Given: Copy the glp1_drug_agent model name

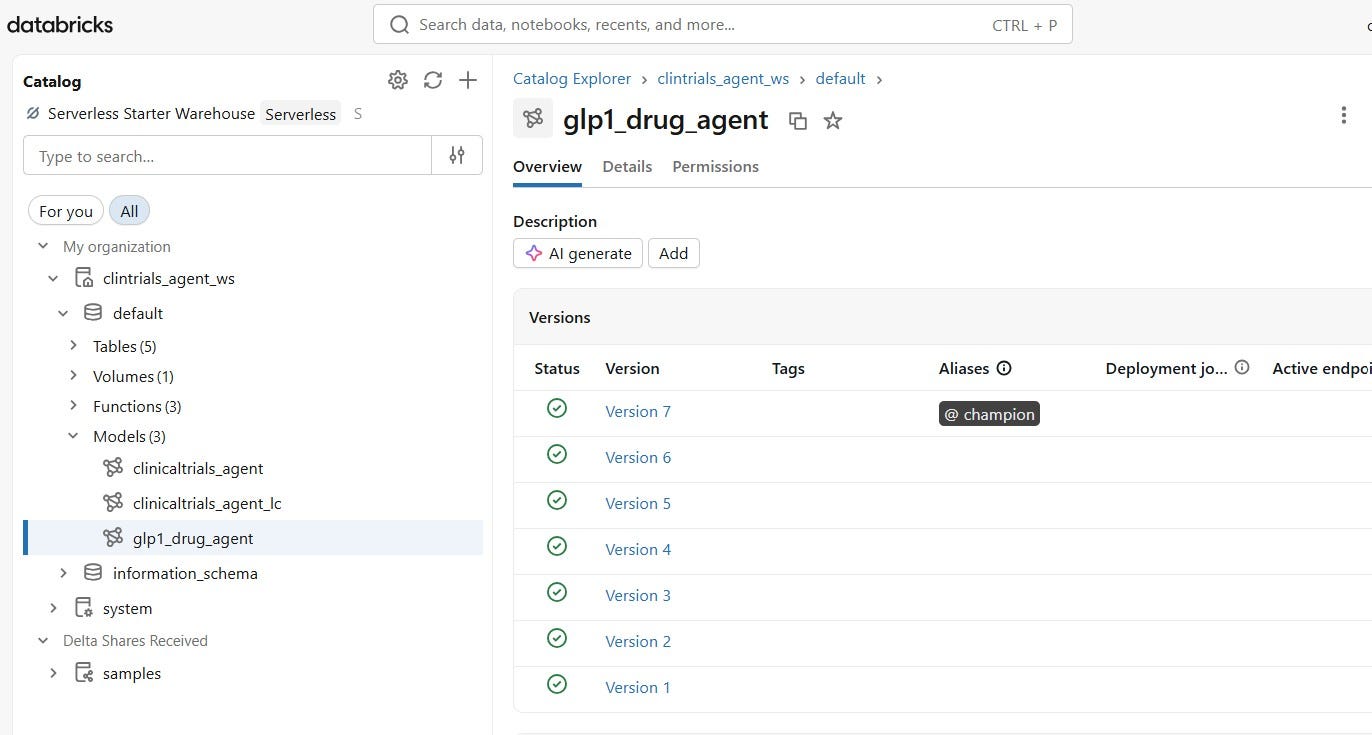Looking at the screenshot, I should click(x=798, y=121).
